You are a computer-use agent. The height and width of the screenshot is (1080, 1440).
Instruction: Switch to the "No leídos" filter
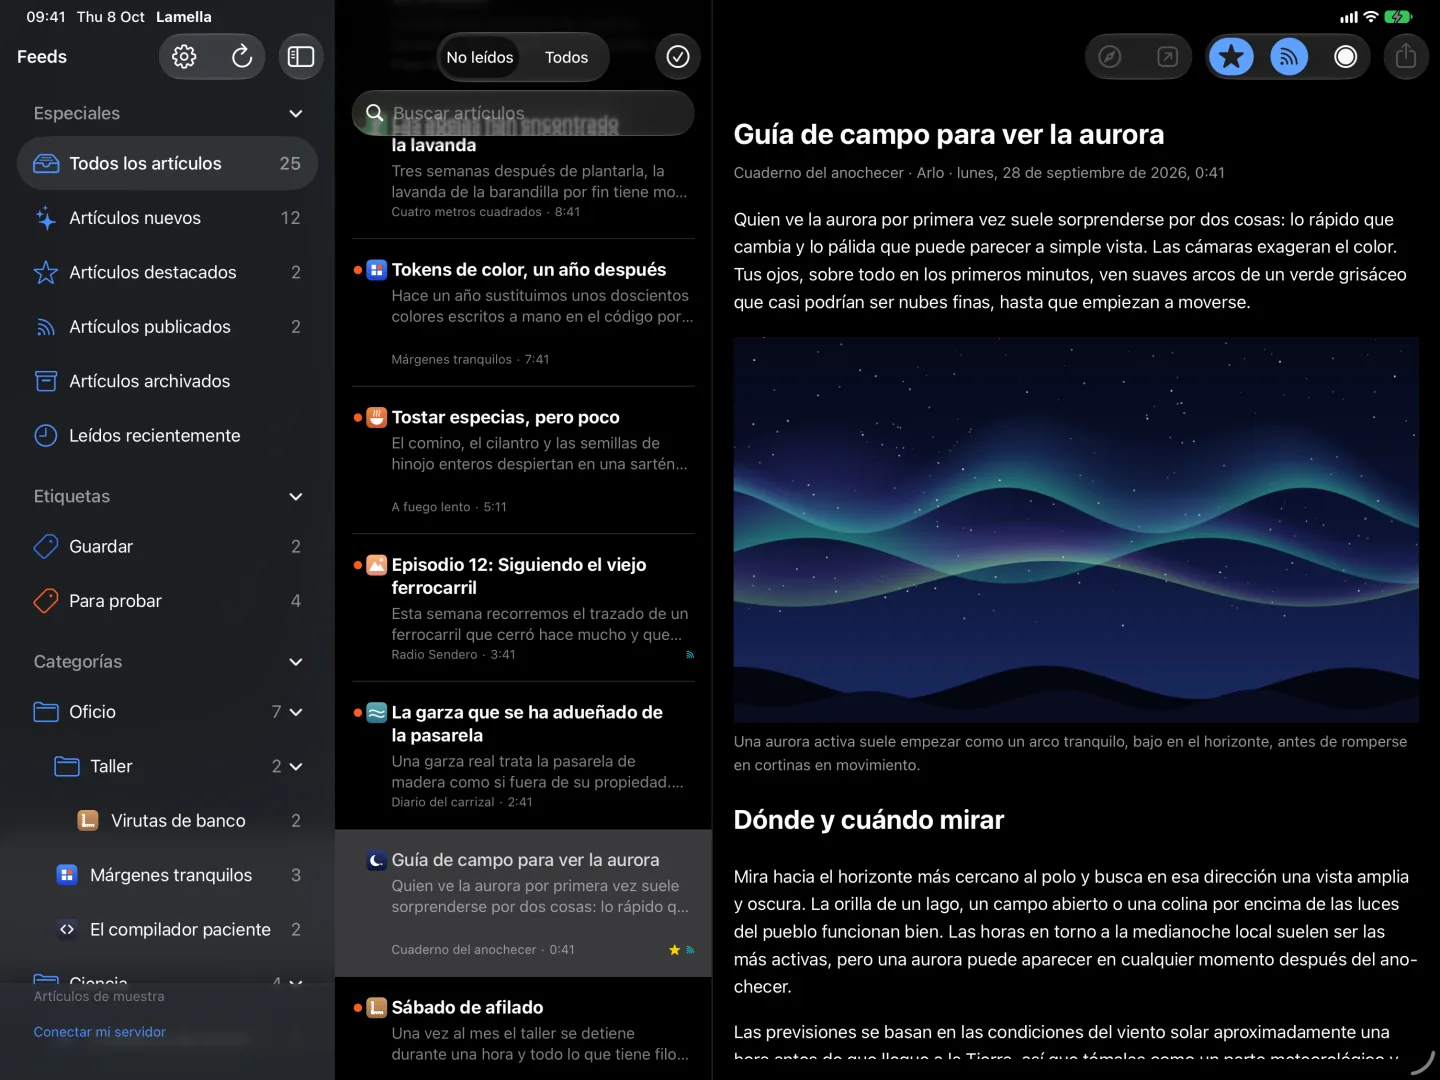[x=480, y=57]
